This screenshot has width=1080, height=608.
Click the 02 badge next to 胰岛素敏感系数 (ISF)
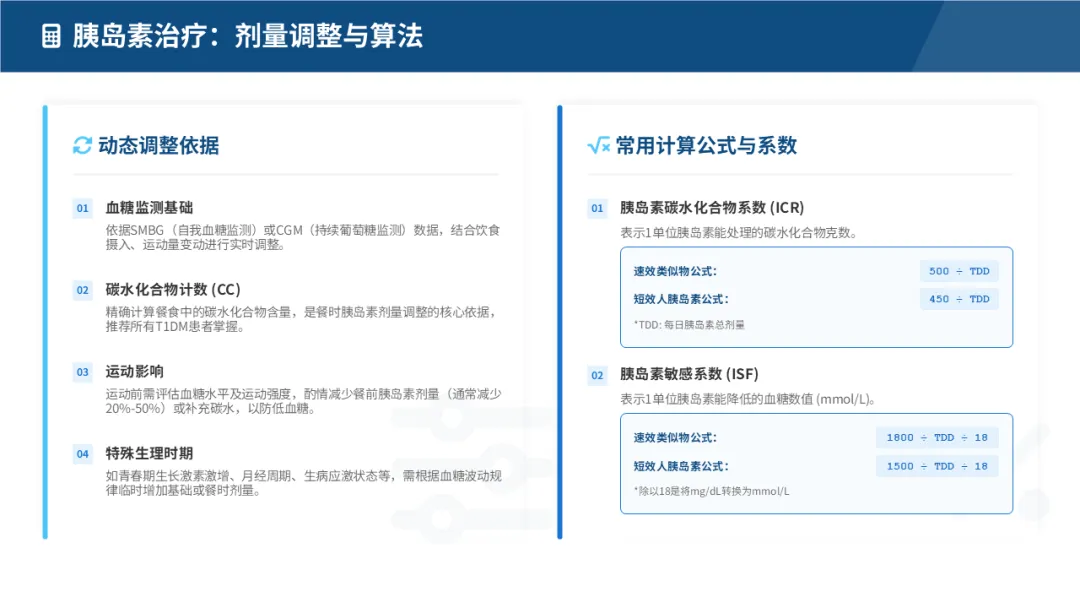[x=597, y=375]
